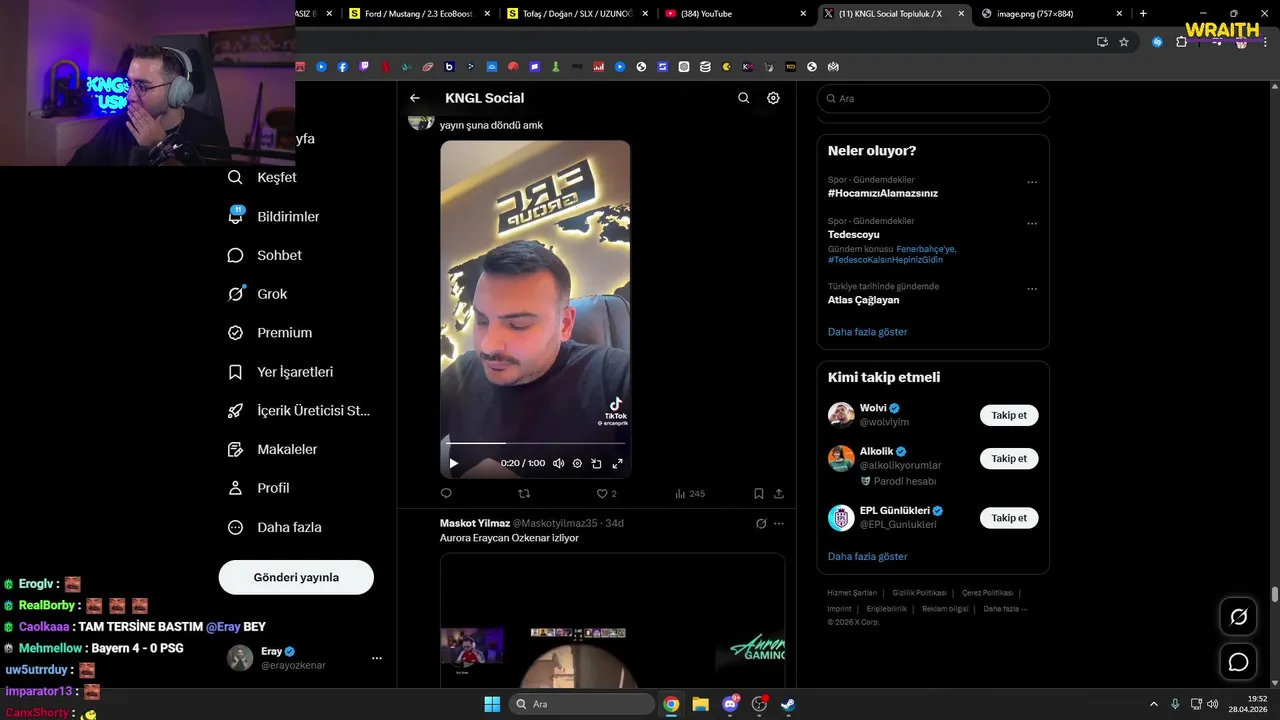Follow Alkolik with Takip et

[x=1009, y=459]
